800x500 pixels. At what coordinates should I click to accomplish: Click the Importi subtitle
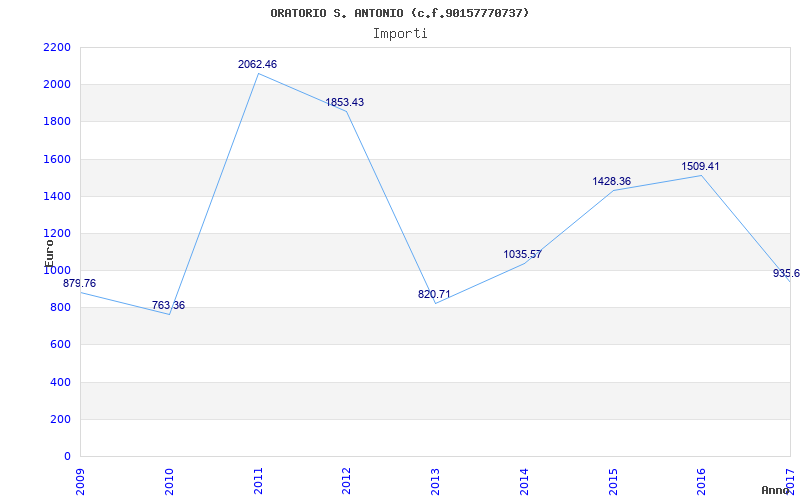pos(400,34)
